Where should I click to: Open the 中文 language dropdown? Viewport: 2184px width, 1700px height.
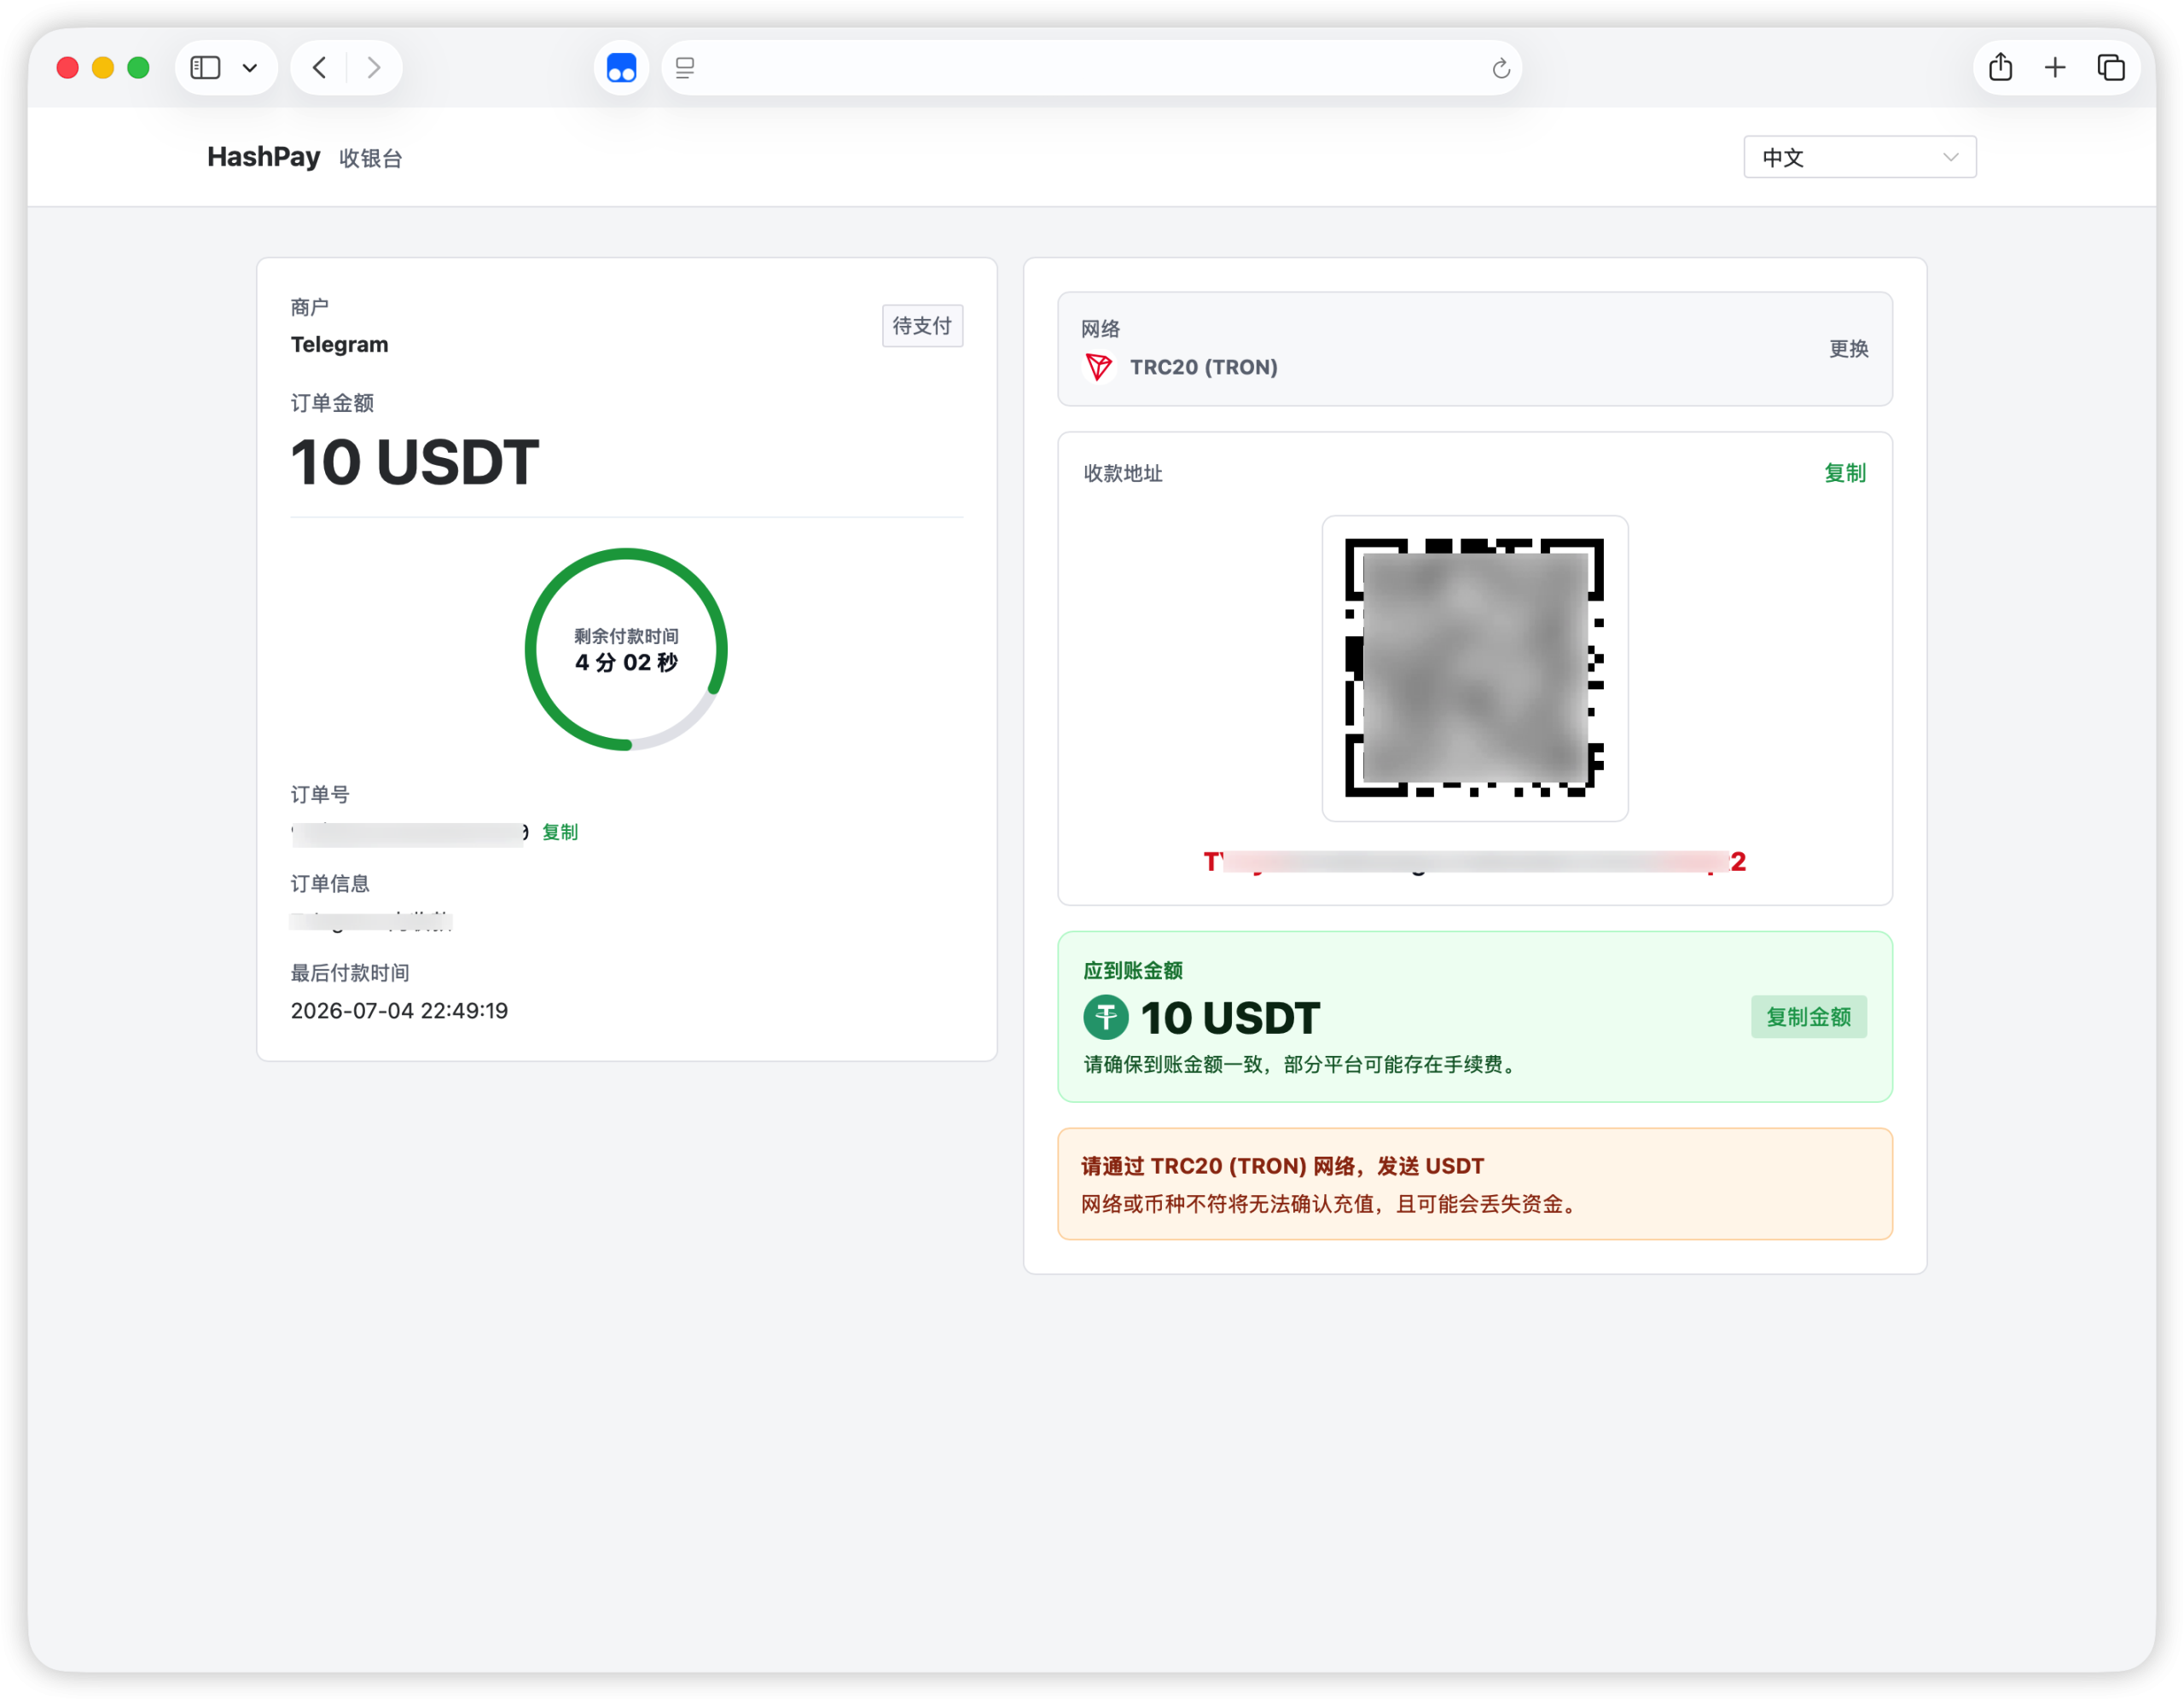1859,157
